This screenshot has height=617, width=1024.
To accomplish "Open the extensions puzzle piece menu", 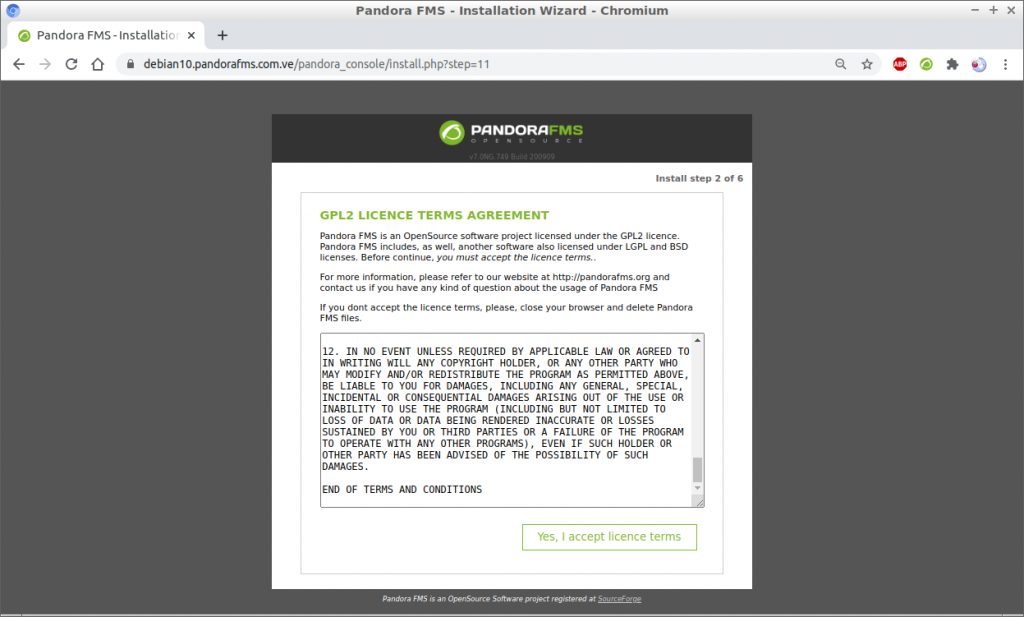I will coord(952,64).
